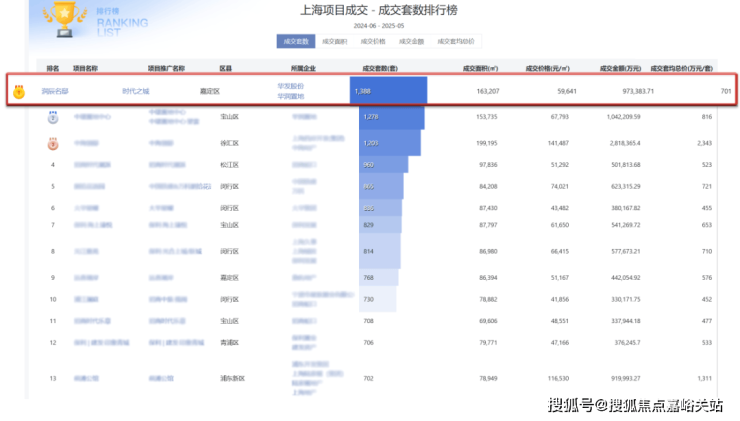Screen dimensions: 740x421
Task: Click the 时代之城 promotion name link
Action: point(135,91)
